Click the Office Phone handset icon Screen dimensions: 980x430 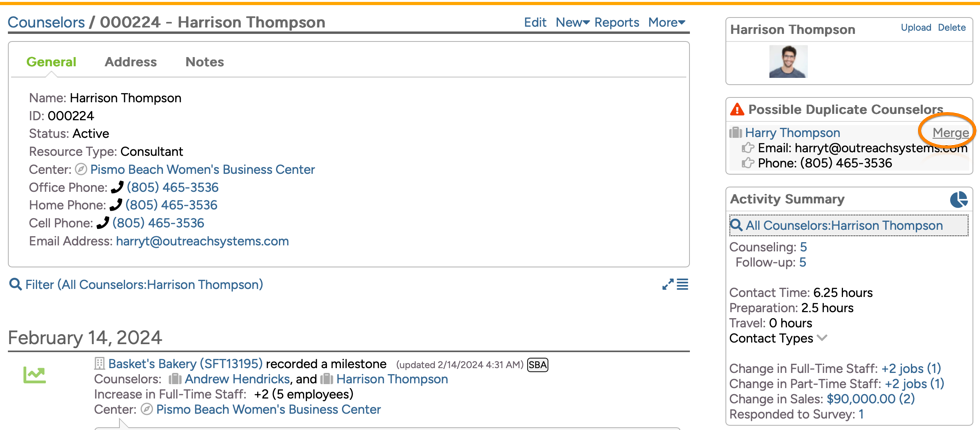pos(117,188)
